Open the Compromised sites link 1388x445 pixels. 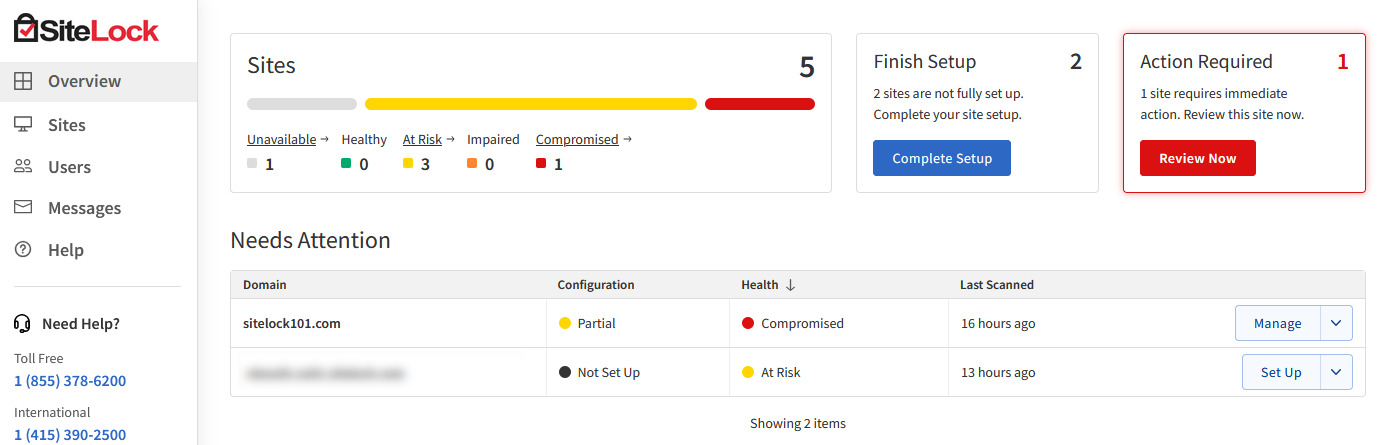pos(577,140)
